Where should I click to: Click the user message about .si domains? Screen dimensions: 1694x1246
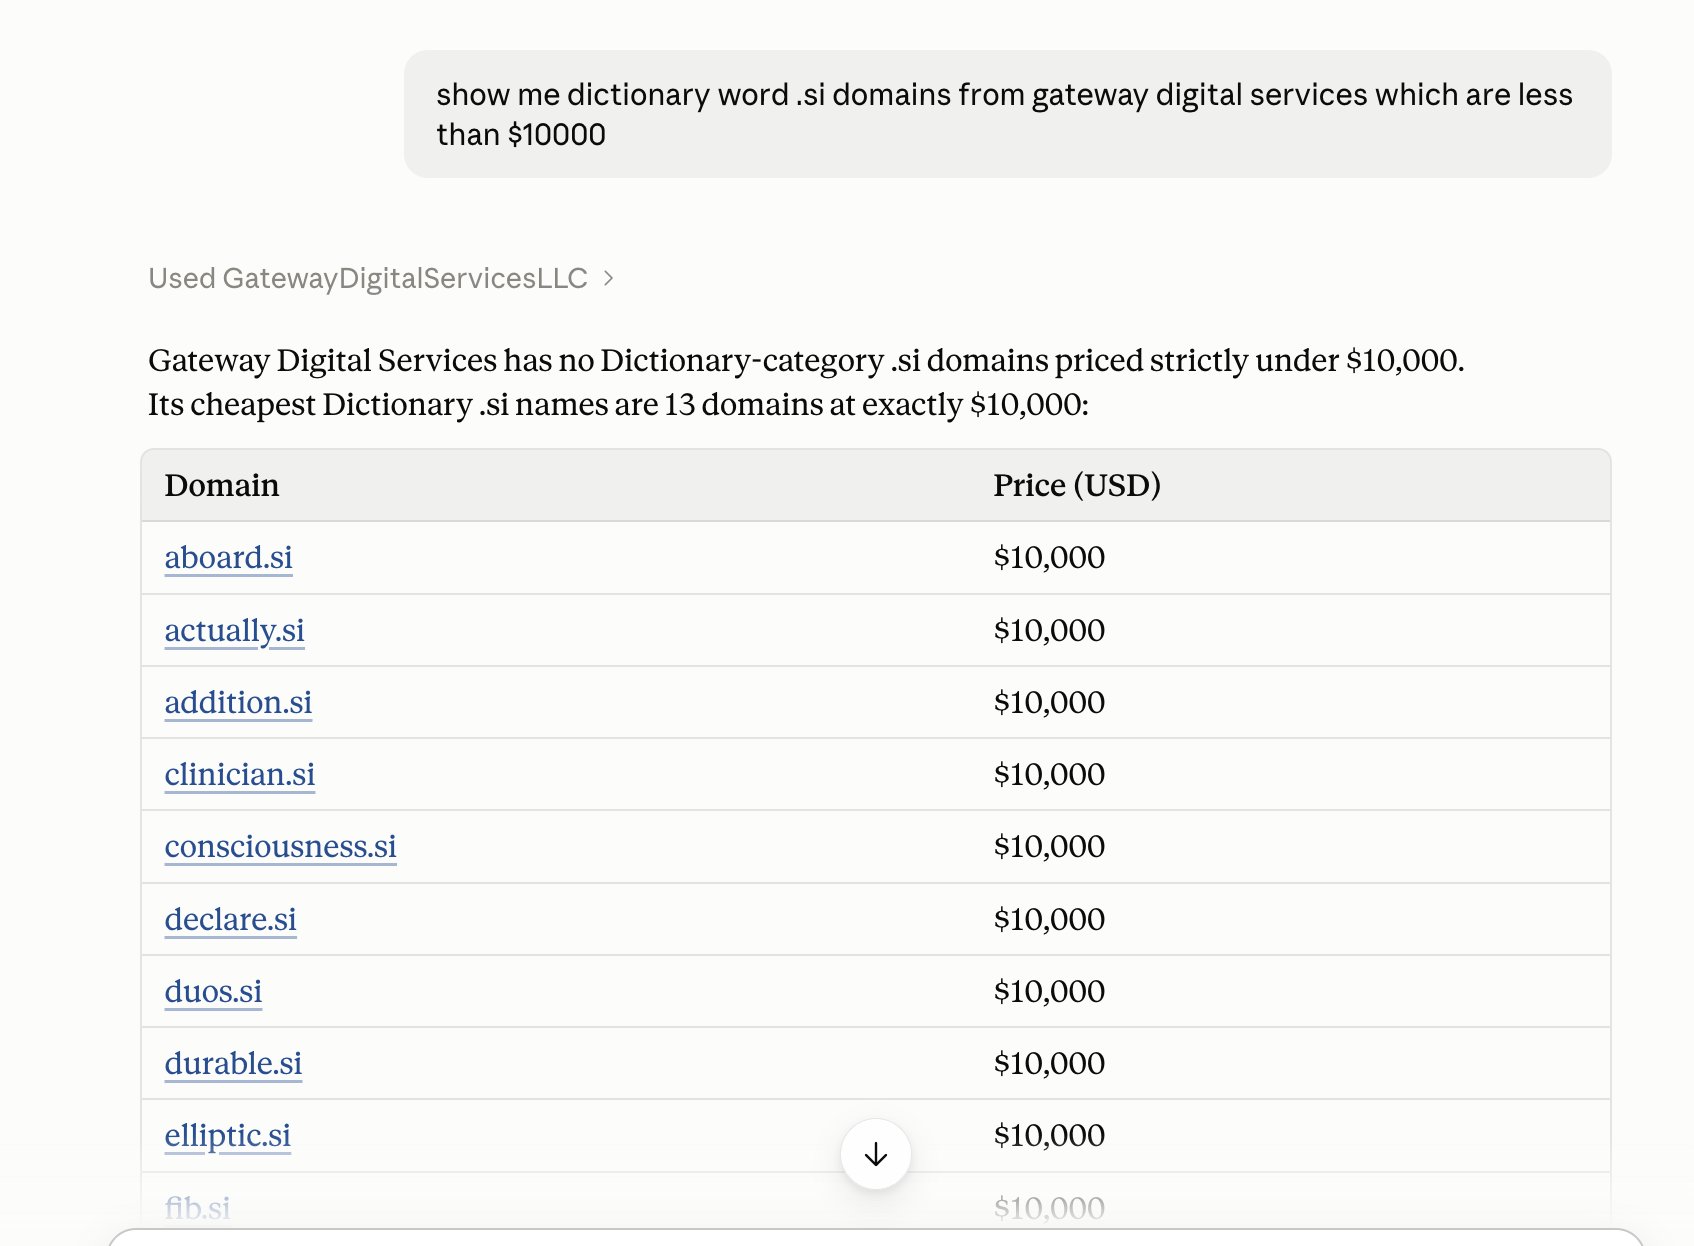pos(1007,114)
